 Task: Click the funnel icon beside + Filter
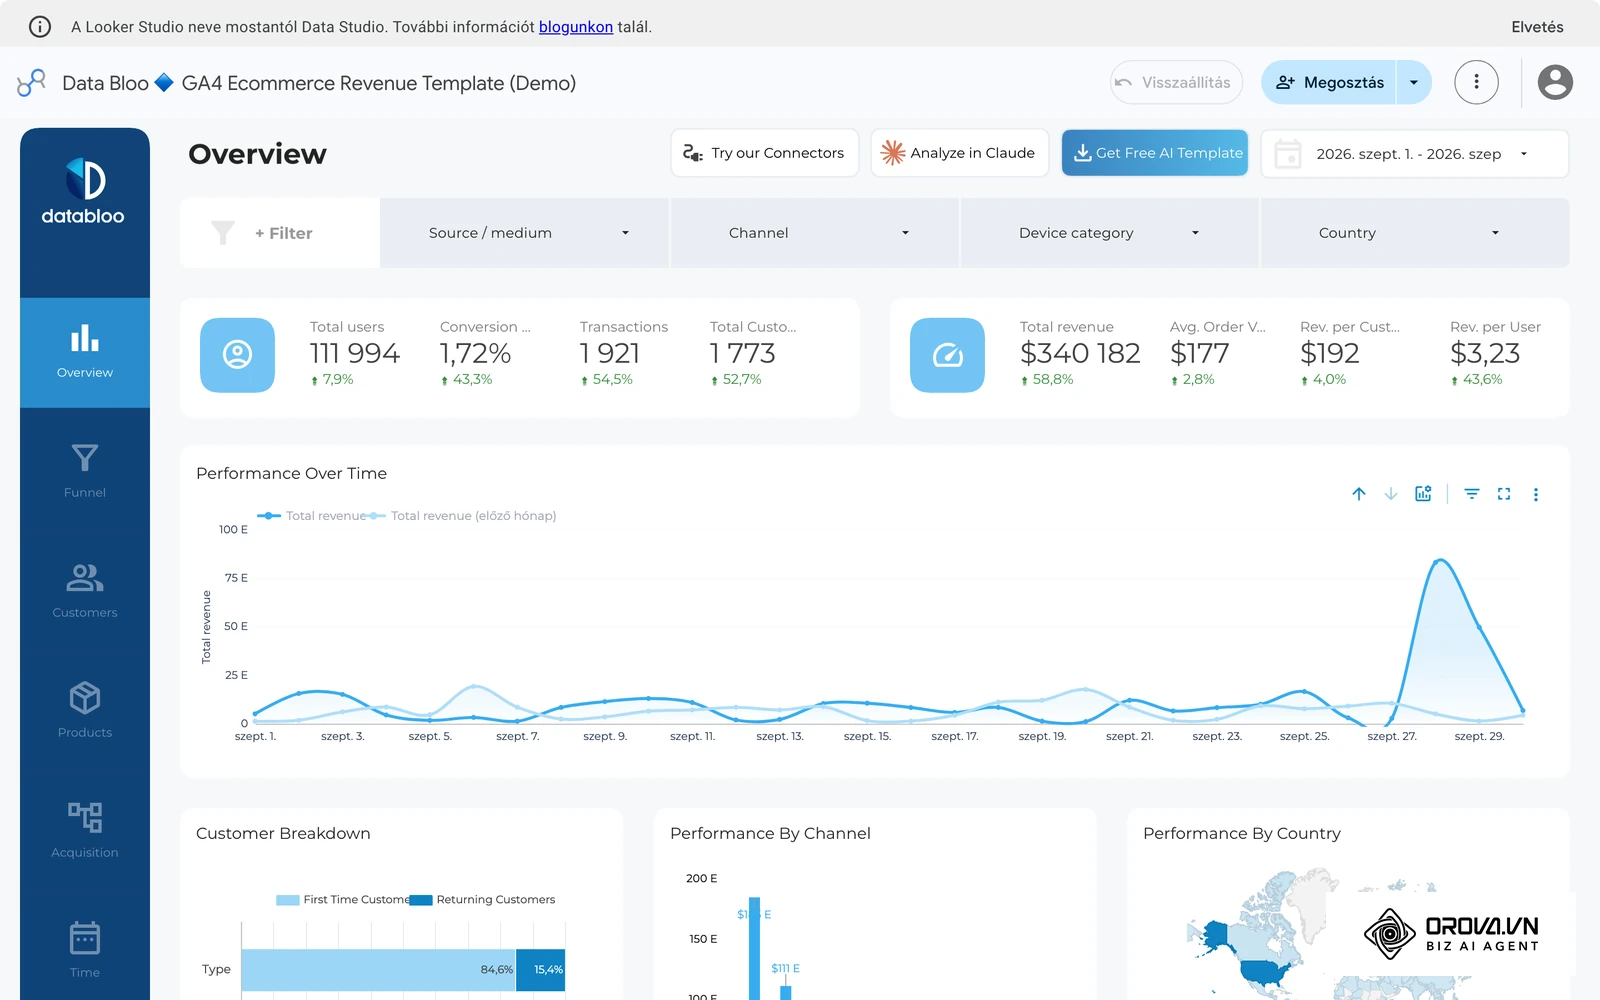(x=223, y=233)
